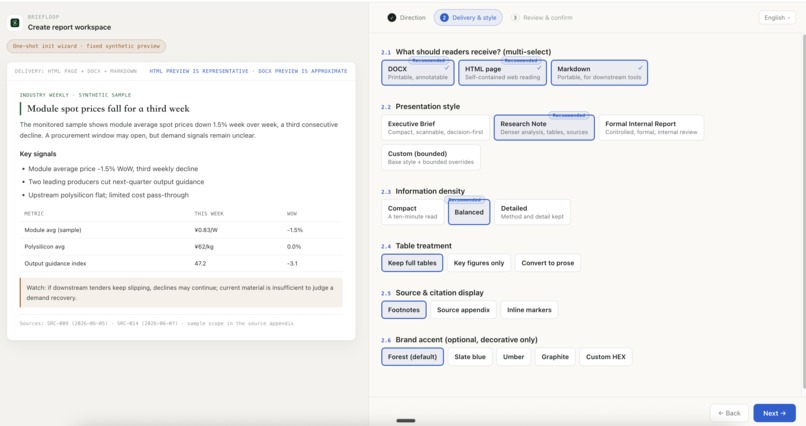
Task: Choose Inline markers citation display
Action: (529, 310)
